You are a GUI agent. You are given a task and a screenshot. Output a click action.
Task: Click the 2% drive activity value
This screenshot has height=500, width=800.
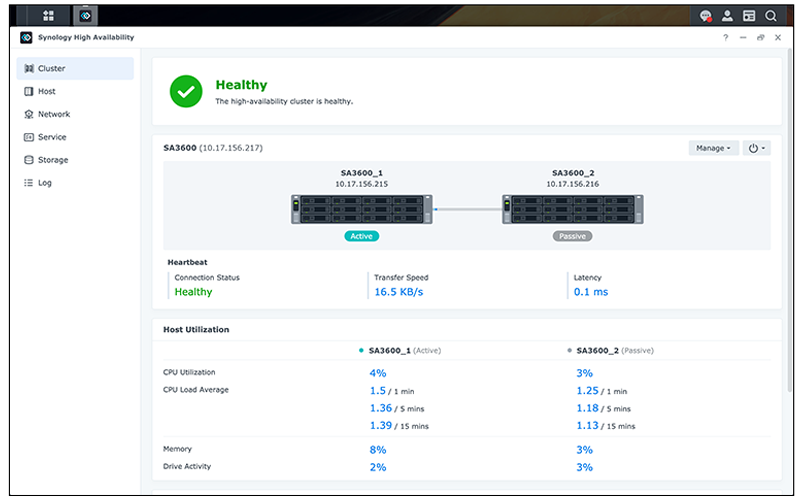point(378,467)
